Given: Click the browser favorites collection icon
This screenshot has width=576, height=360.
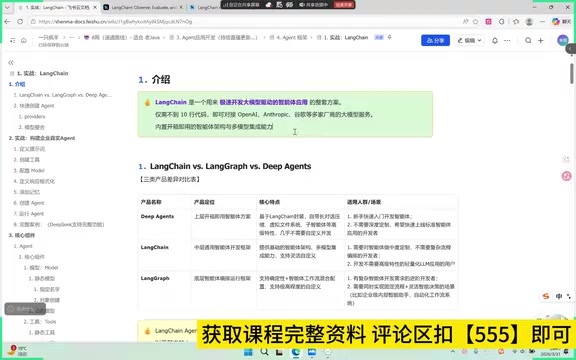Looking at the screenshot, I should (x=516, y=22).
